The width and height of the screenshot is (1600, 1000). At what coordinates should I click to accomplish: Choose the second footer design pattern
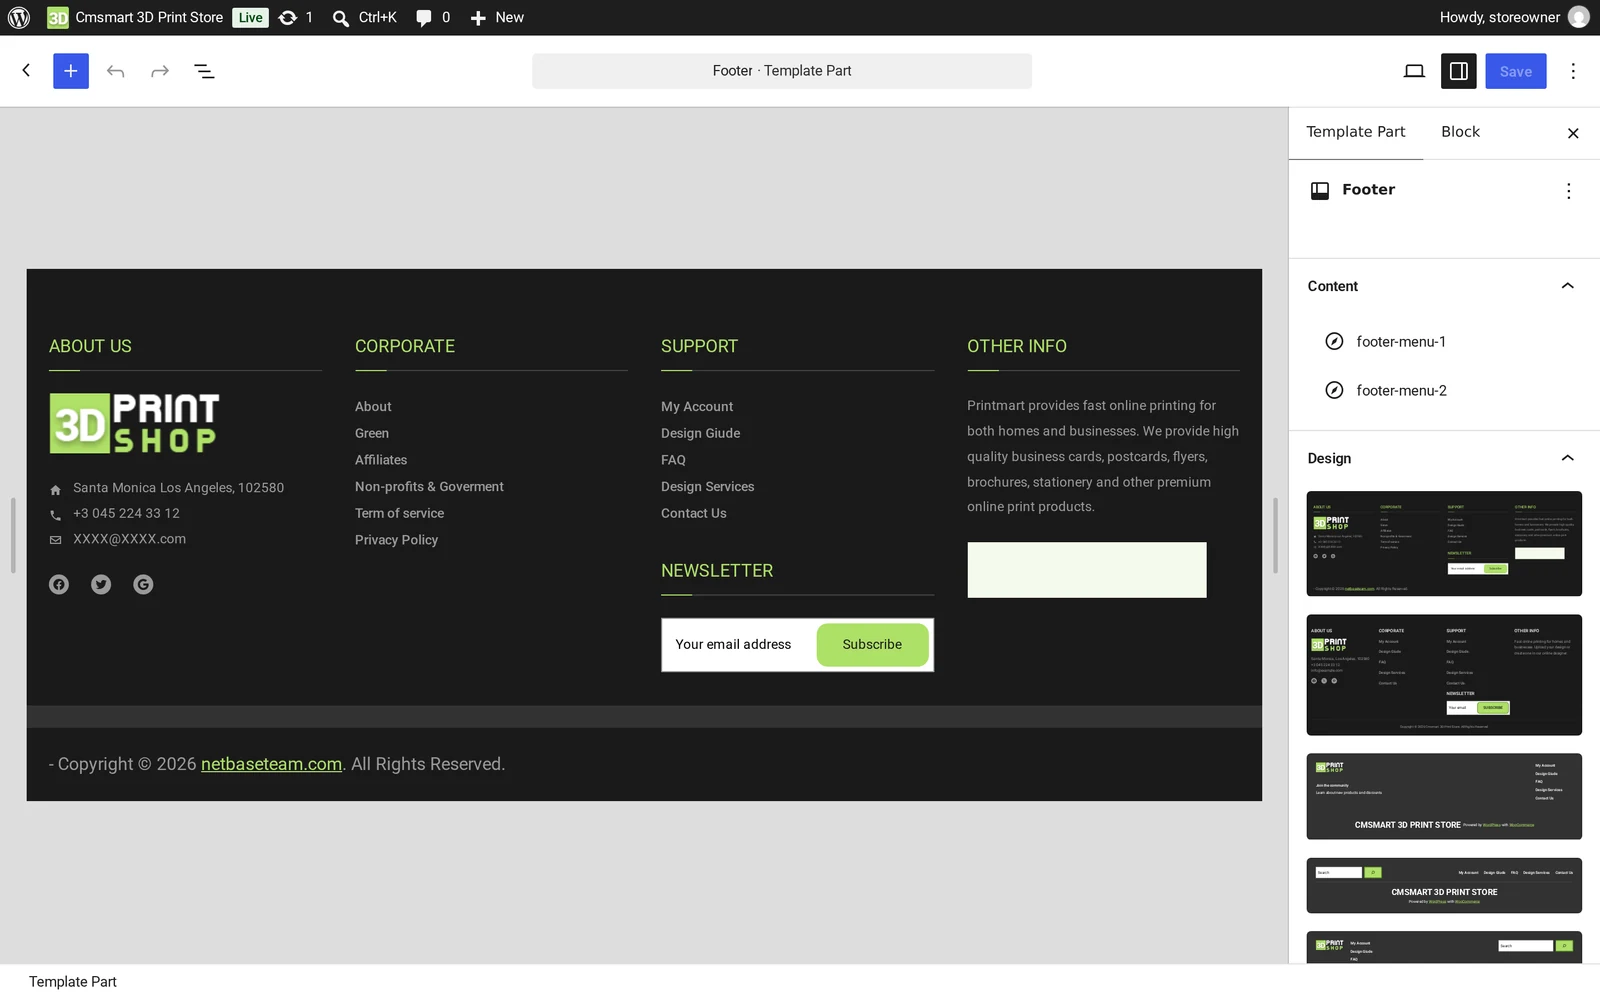[x=1444, y=675]
